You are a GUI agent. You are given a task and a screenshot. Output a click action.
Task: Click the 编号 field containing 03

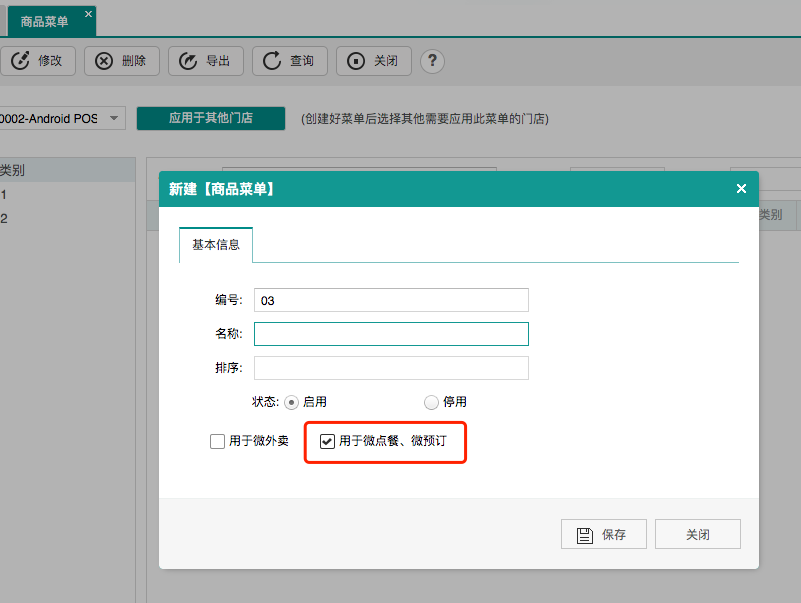pyautogui.click(x=391, y=300)
